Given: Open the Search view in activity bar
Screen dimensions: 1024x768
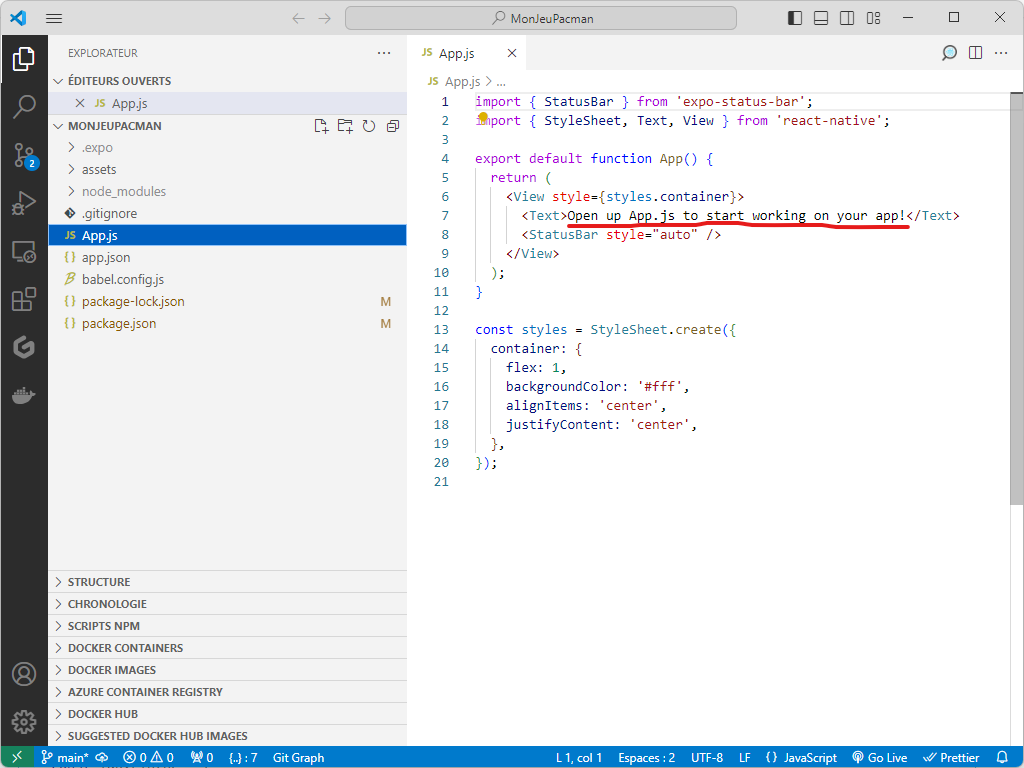Looking at the screenshot, I should pos(24,107).
